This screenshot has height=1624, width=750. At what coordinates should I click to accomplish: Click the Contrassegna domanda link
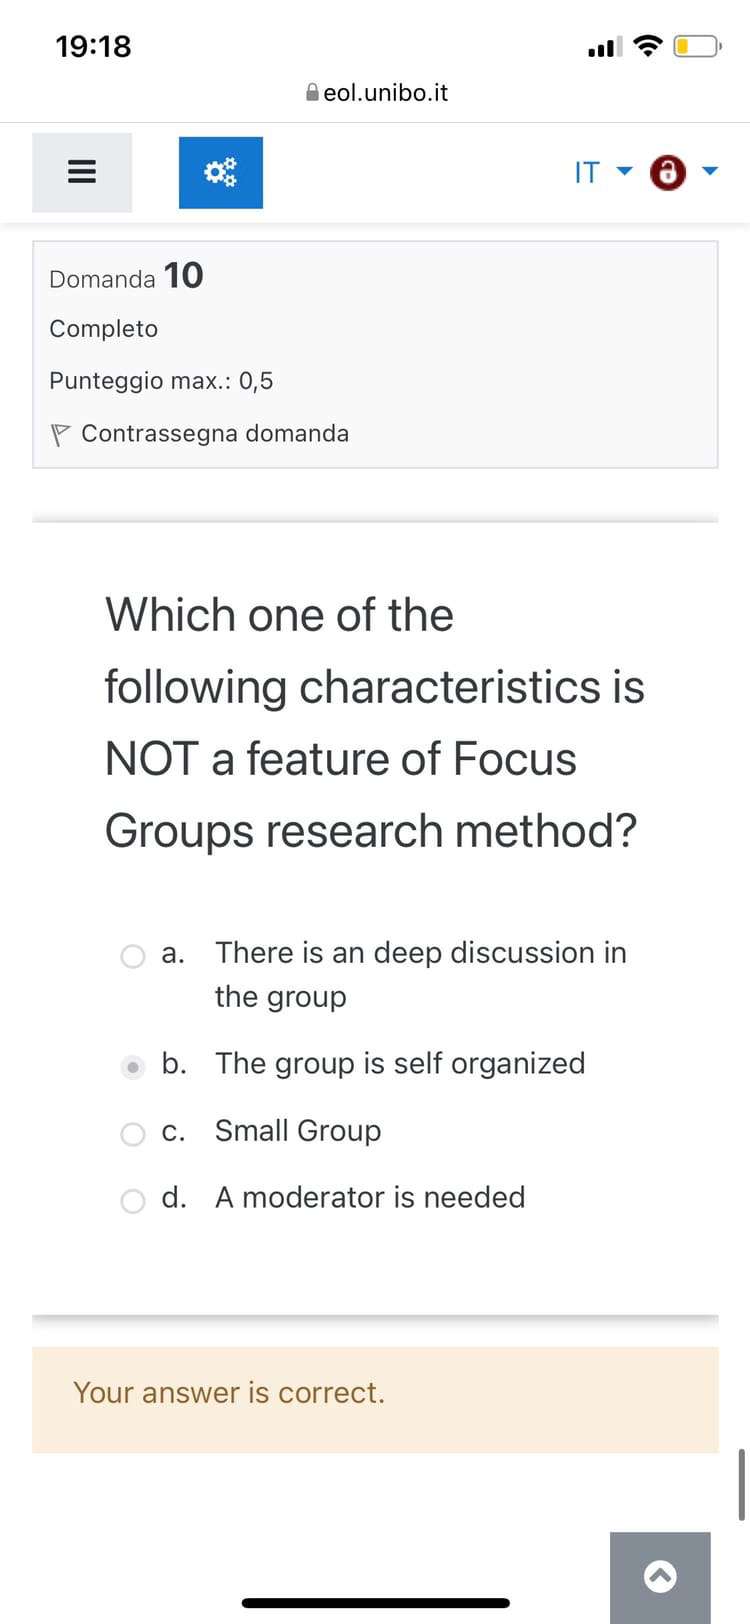215,433
